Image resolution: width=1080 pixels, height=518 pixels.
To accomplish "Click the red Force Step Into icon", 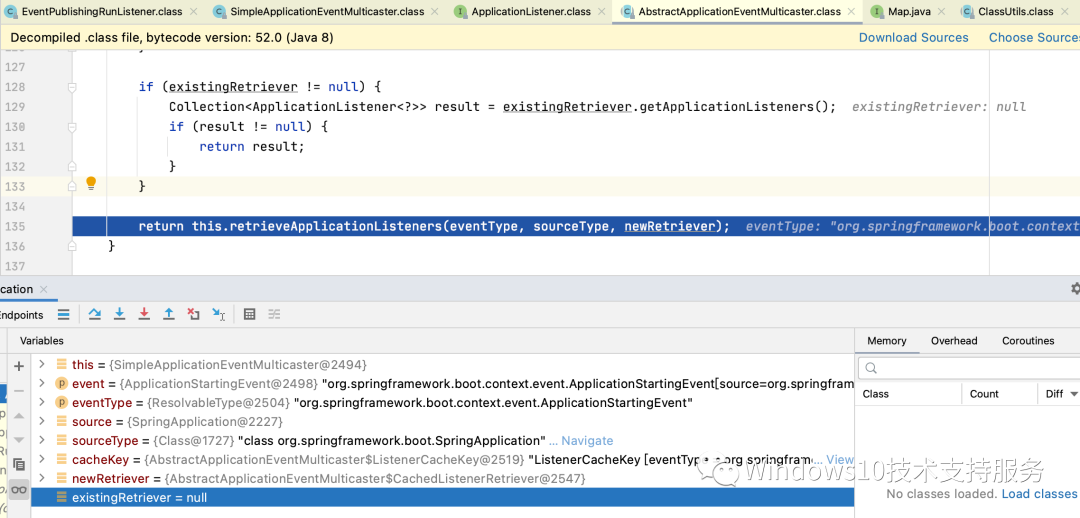I will [144, 314].
